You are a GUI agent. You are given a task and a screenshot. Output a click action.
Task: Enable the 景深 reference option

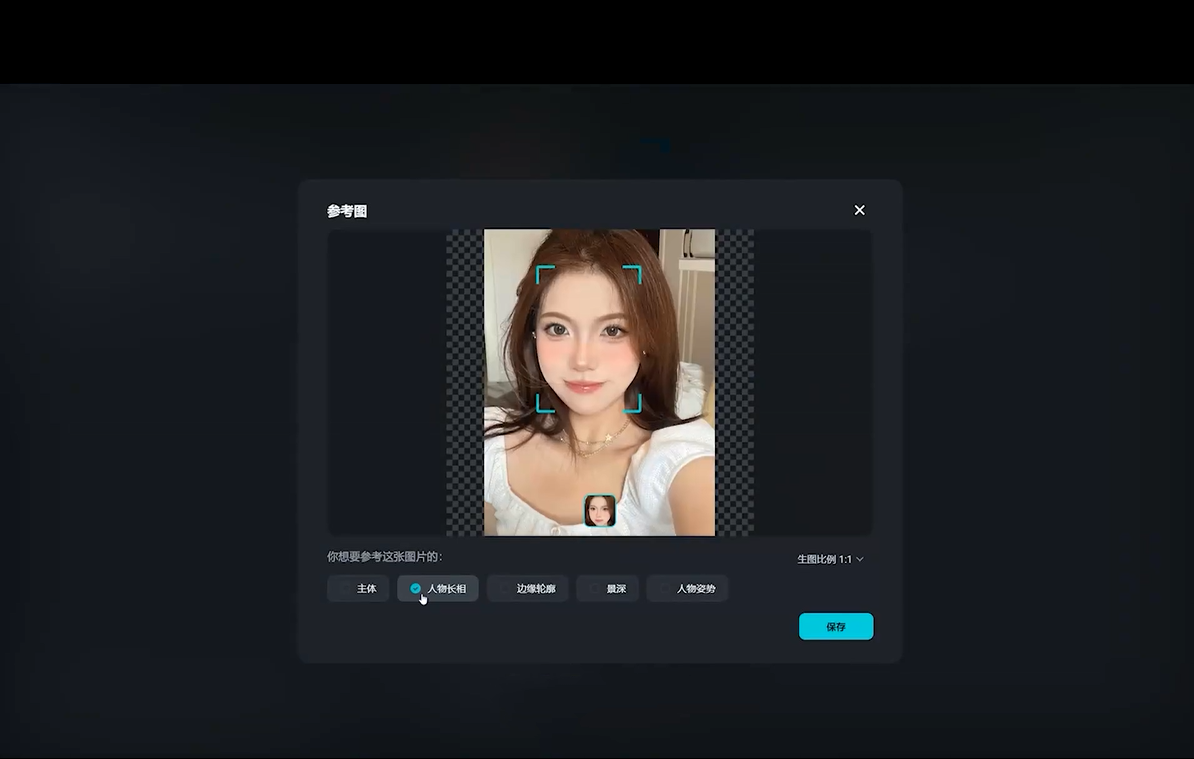(608, 589)
